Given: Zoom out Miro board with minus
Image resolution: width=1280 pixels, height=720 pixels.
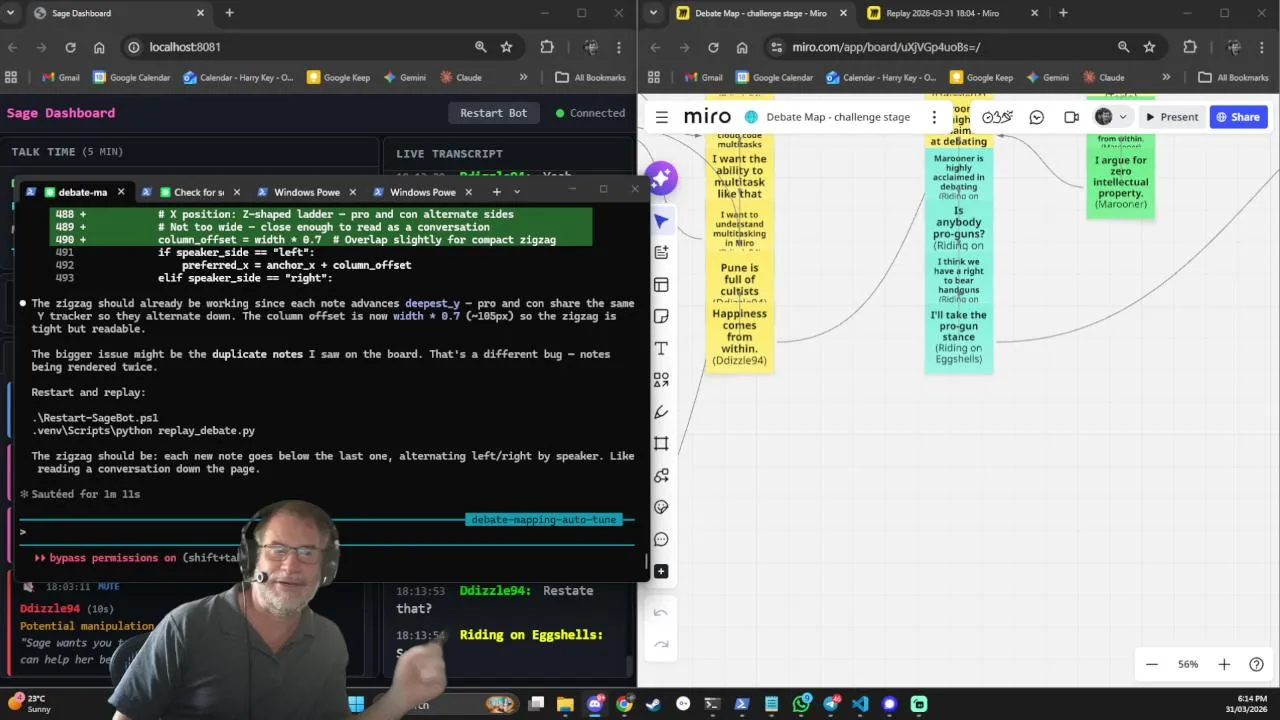Looking at the screenshot, I should click(x=1152, y=664).
